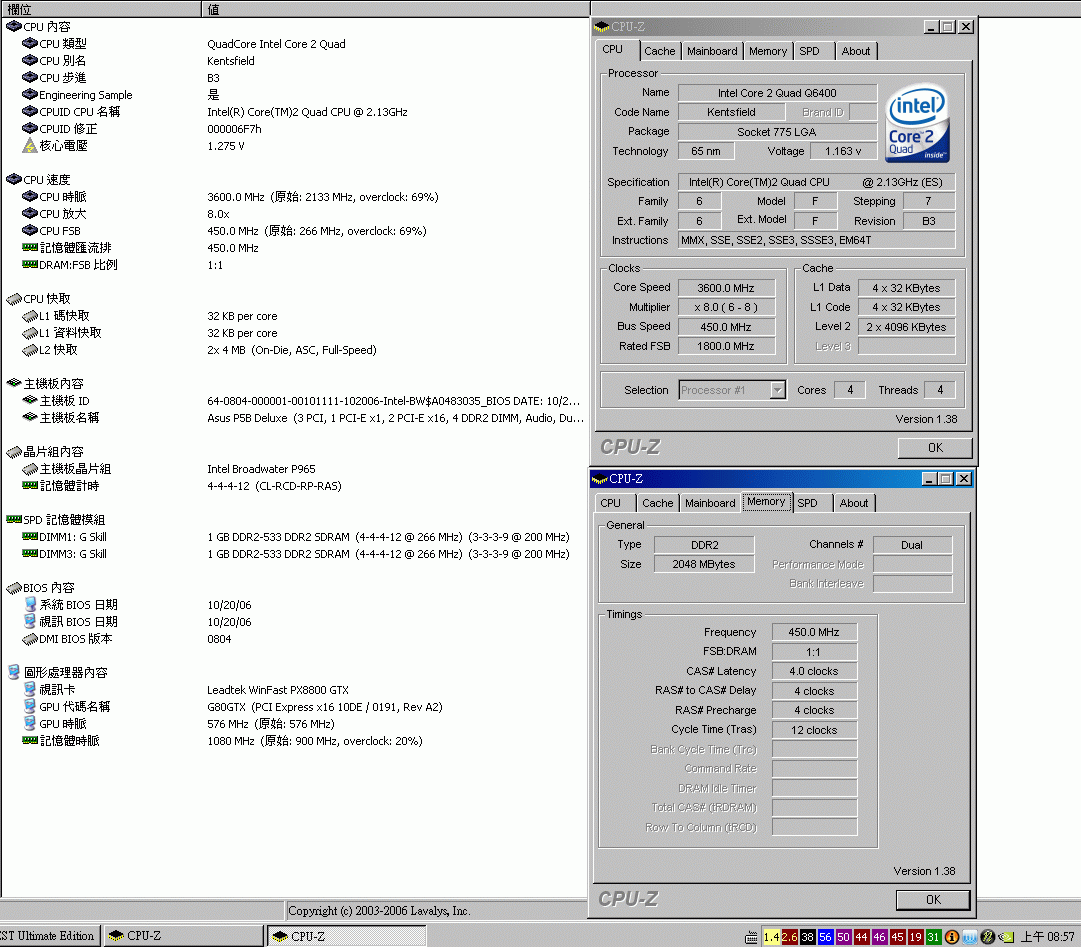Click the green 31 sensor tray icon

click(x=933, y=937)
